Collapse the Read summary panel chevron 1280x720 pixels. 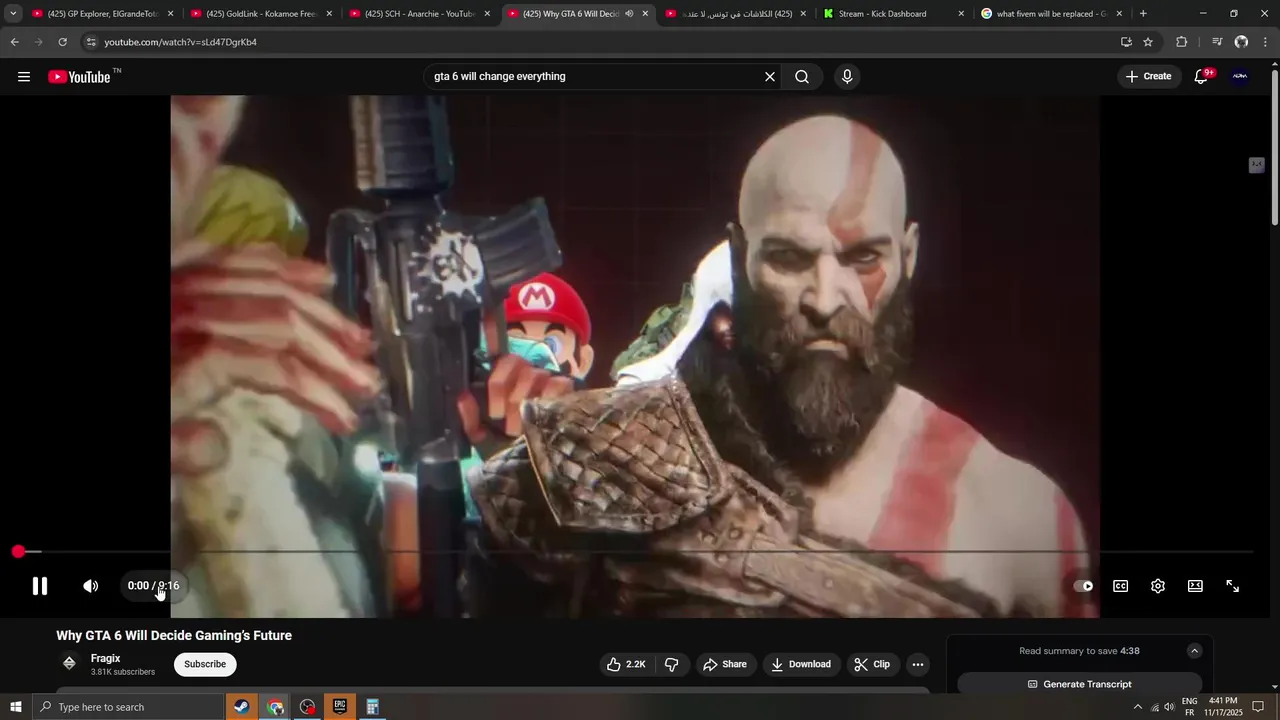(1194, 651)
